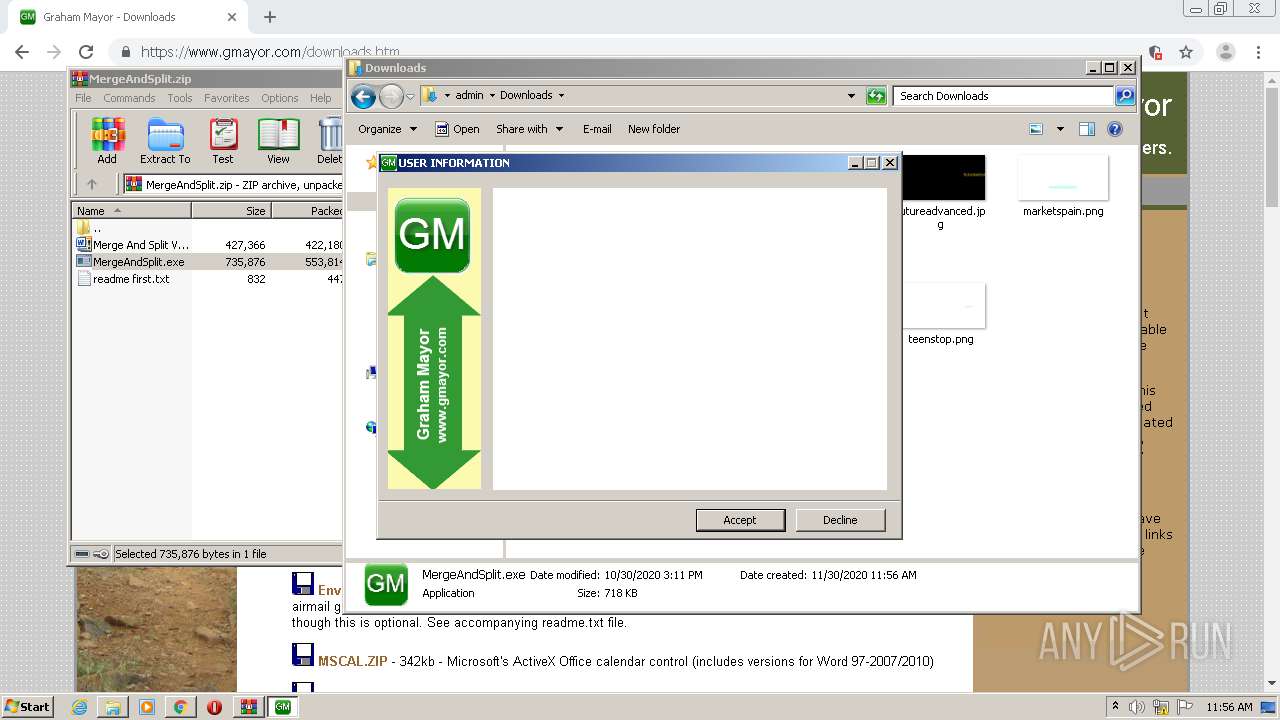Open the Organize dropdown in Explorer
This screenshot has height=720, width=1280.
point(387,129)
